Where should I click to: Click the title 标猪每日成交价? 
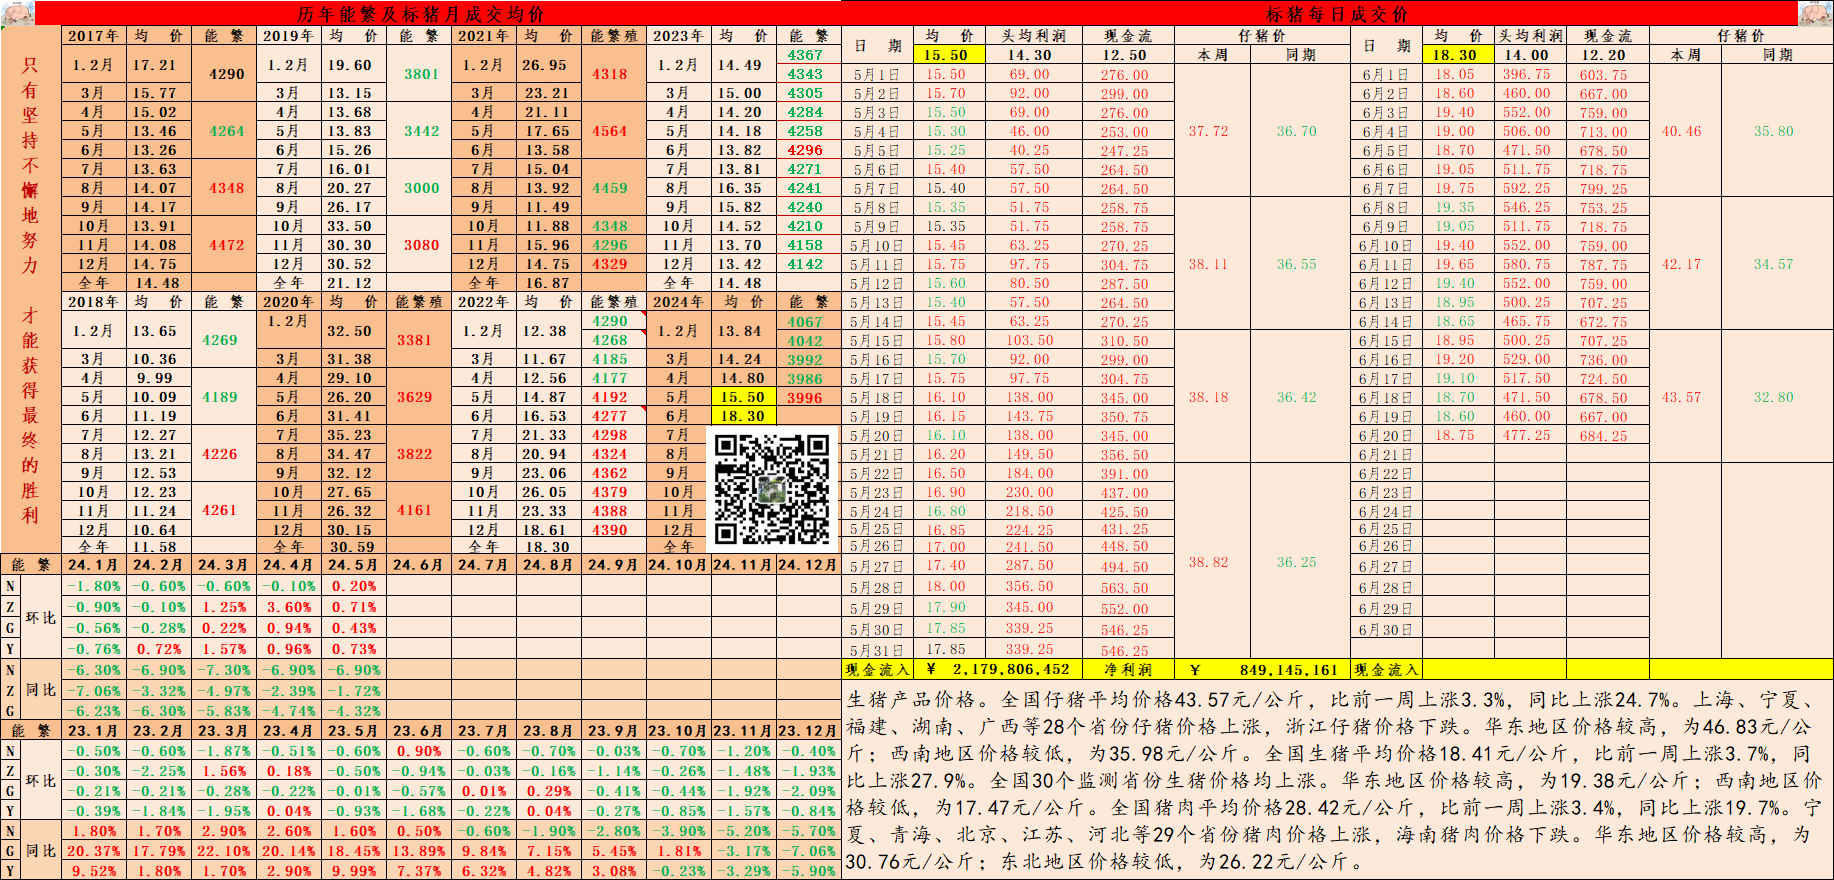[x=1337, y=14]
